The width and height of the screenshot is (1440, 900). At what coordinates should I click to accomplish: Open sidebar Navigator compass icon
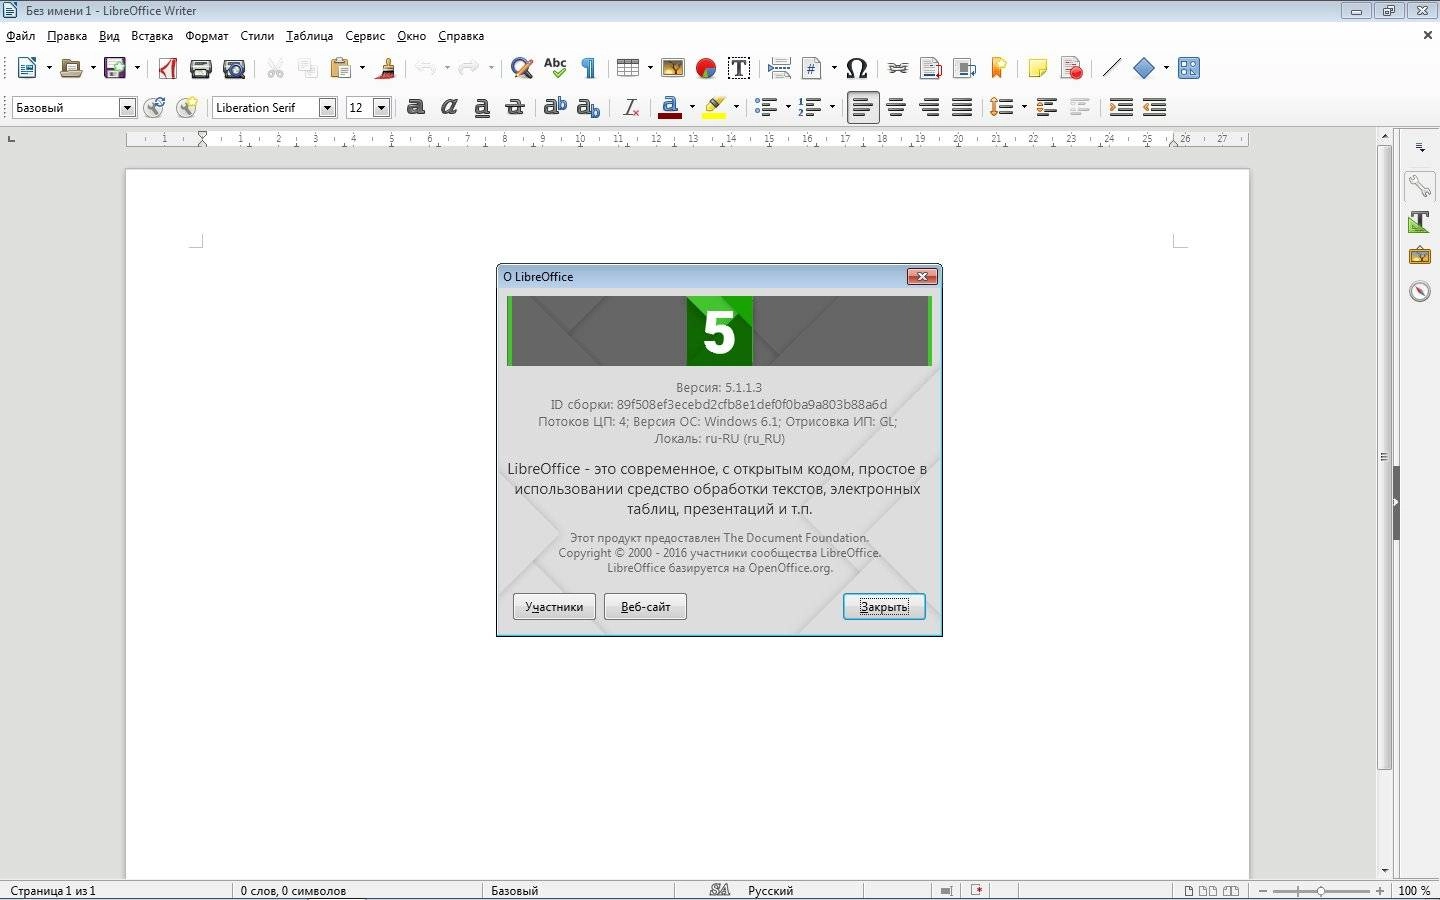[x=1420, y=291]
